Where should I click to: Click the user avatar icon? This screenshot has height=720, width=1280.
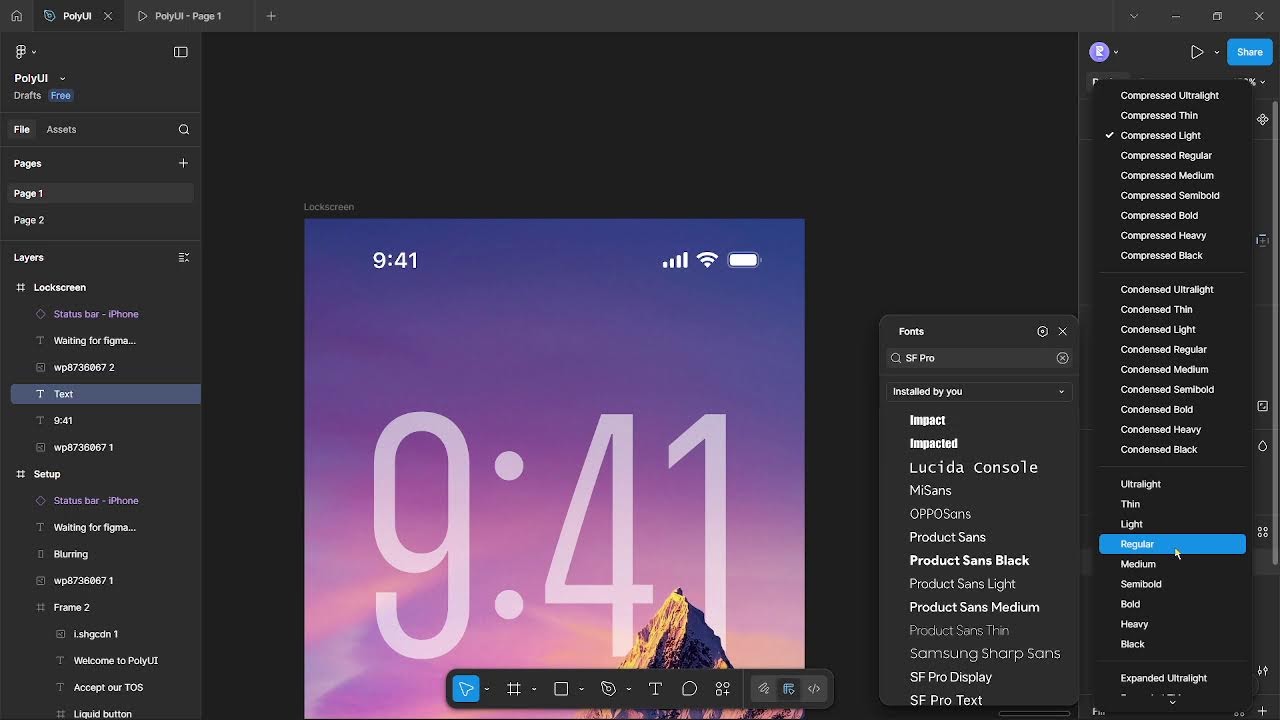point(1099,52)
